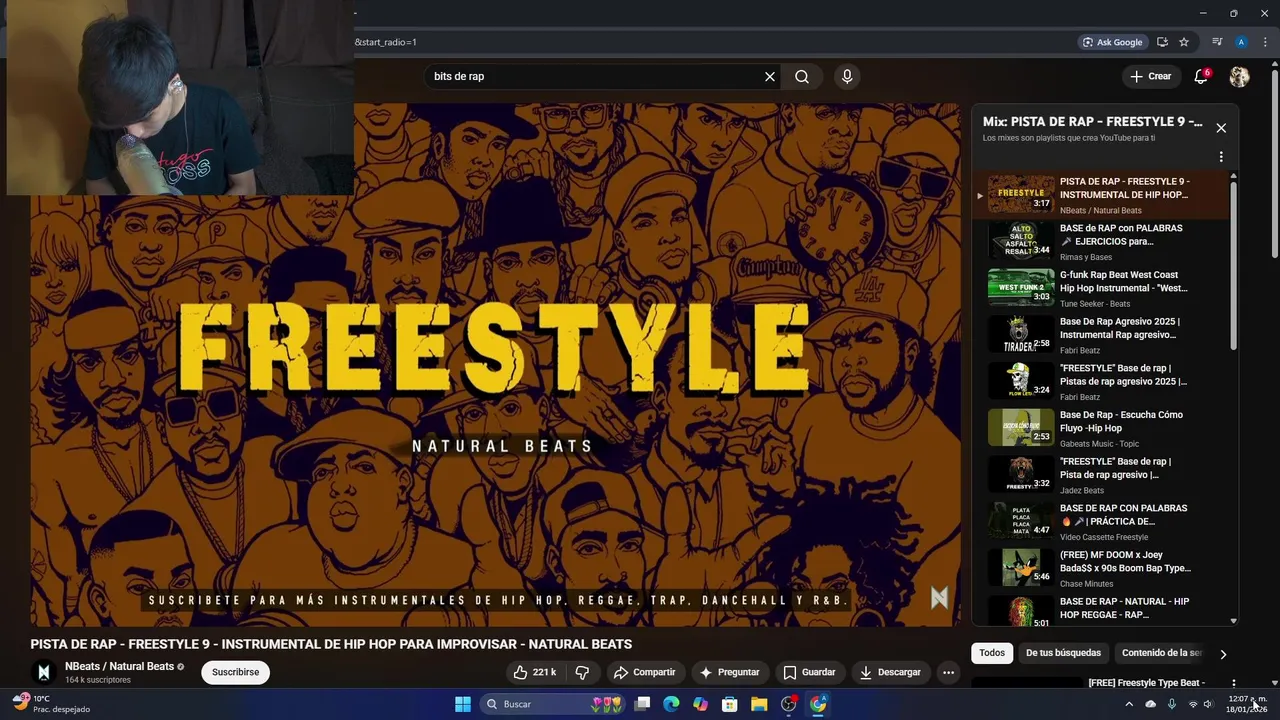Launch Microsoft Edge from taskbar
The width and height of the screenshot is (1280, 720).
point(671,704)
